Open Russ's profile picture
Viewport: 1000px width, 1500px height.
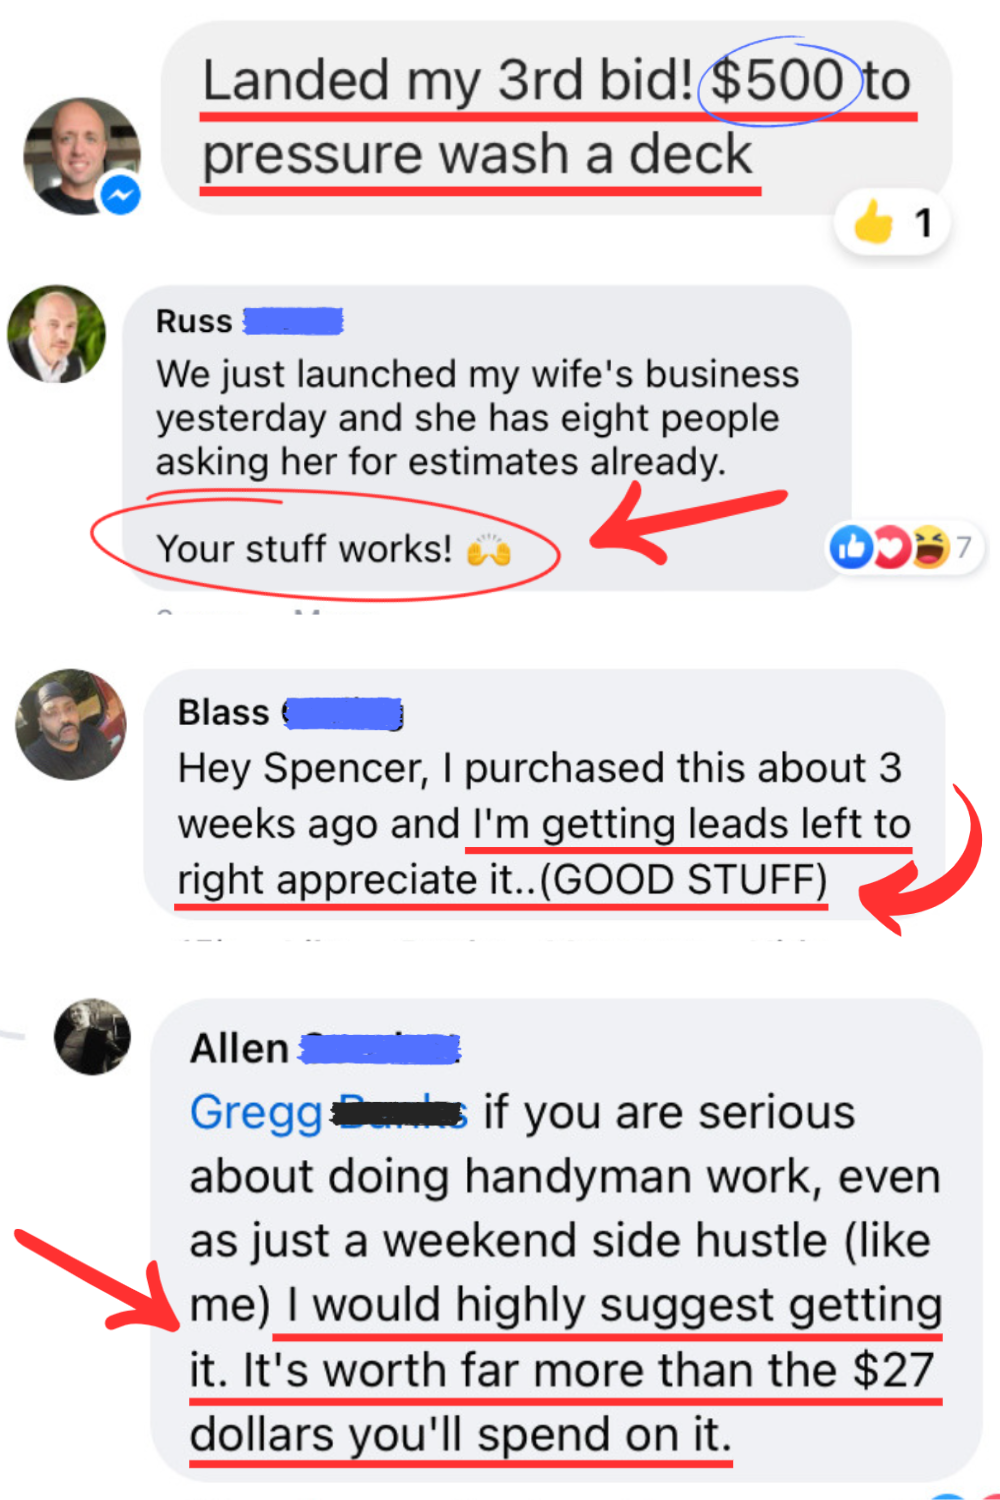[56, 334]
